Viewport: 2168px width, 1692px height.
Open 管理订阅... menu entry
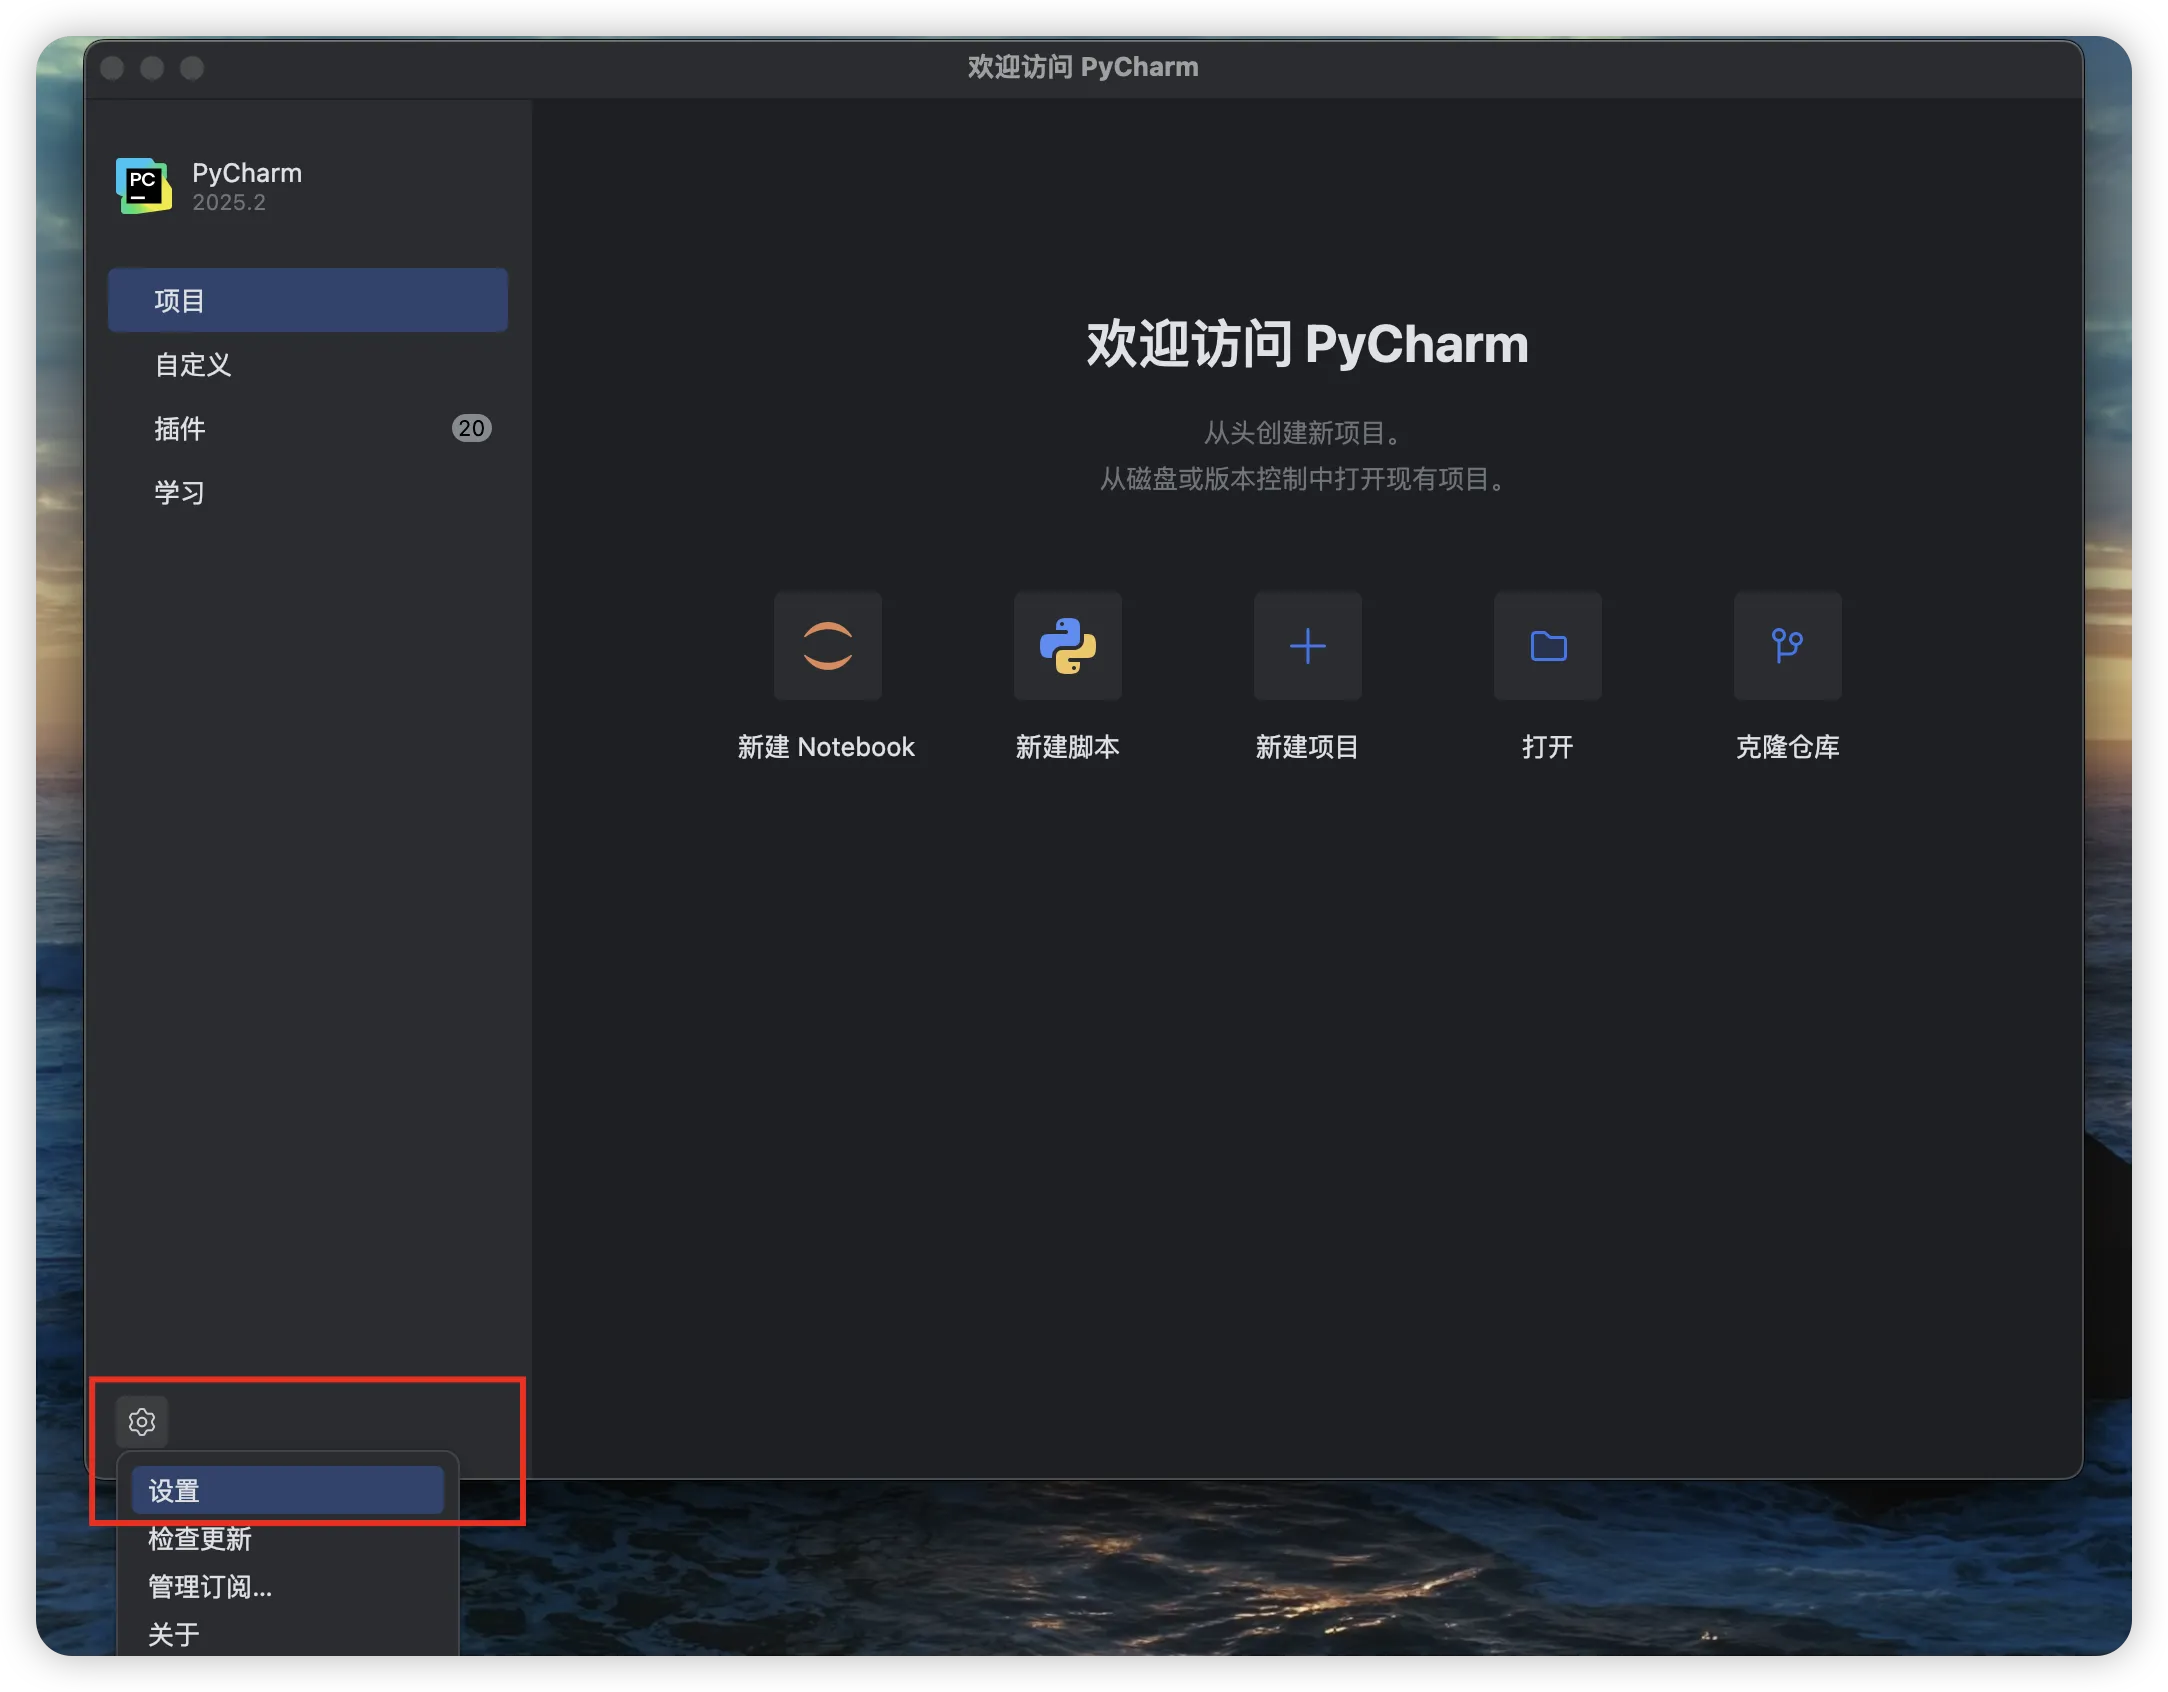(x=210, y=1587)
